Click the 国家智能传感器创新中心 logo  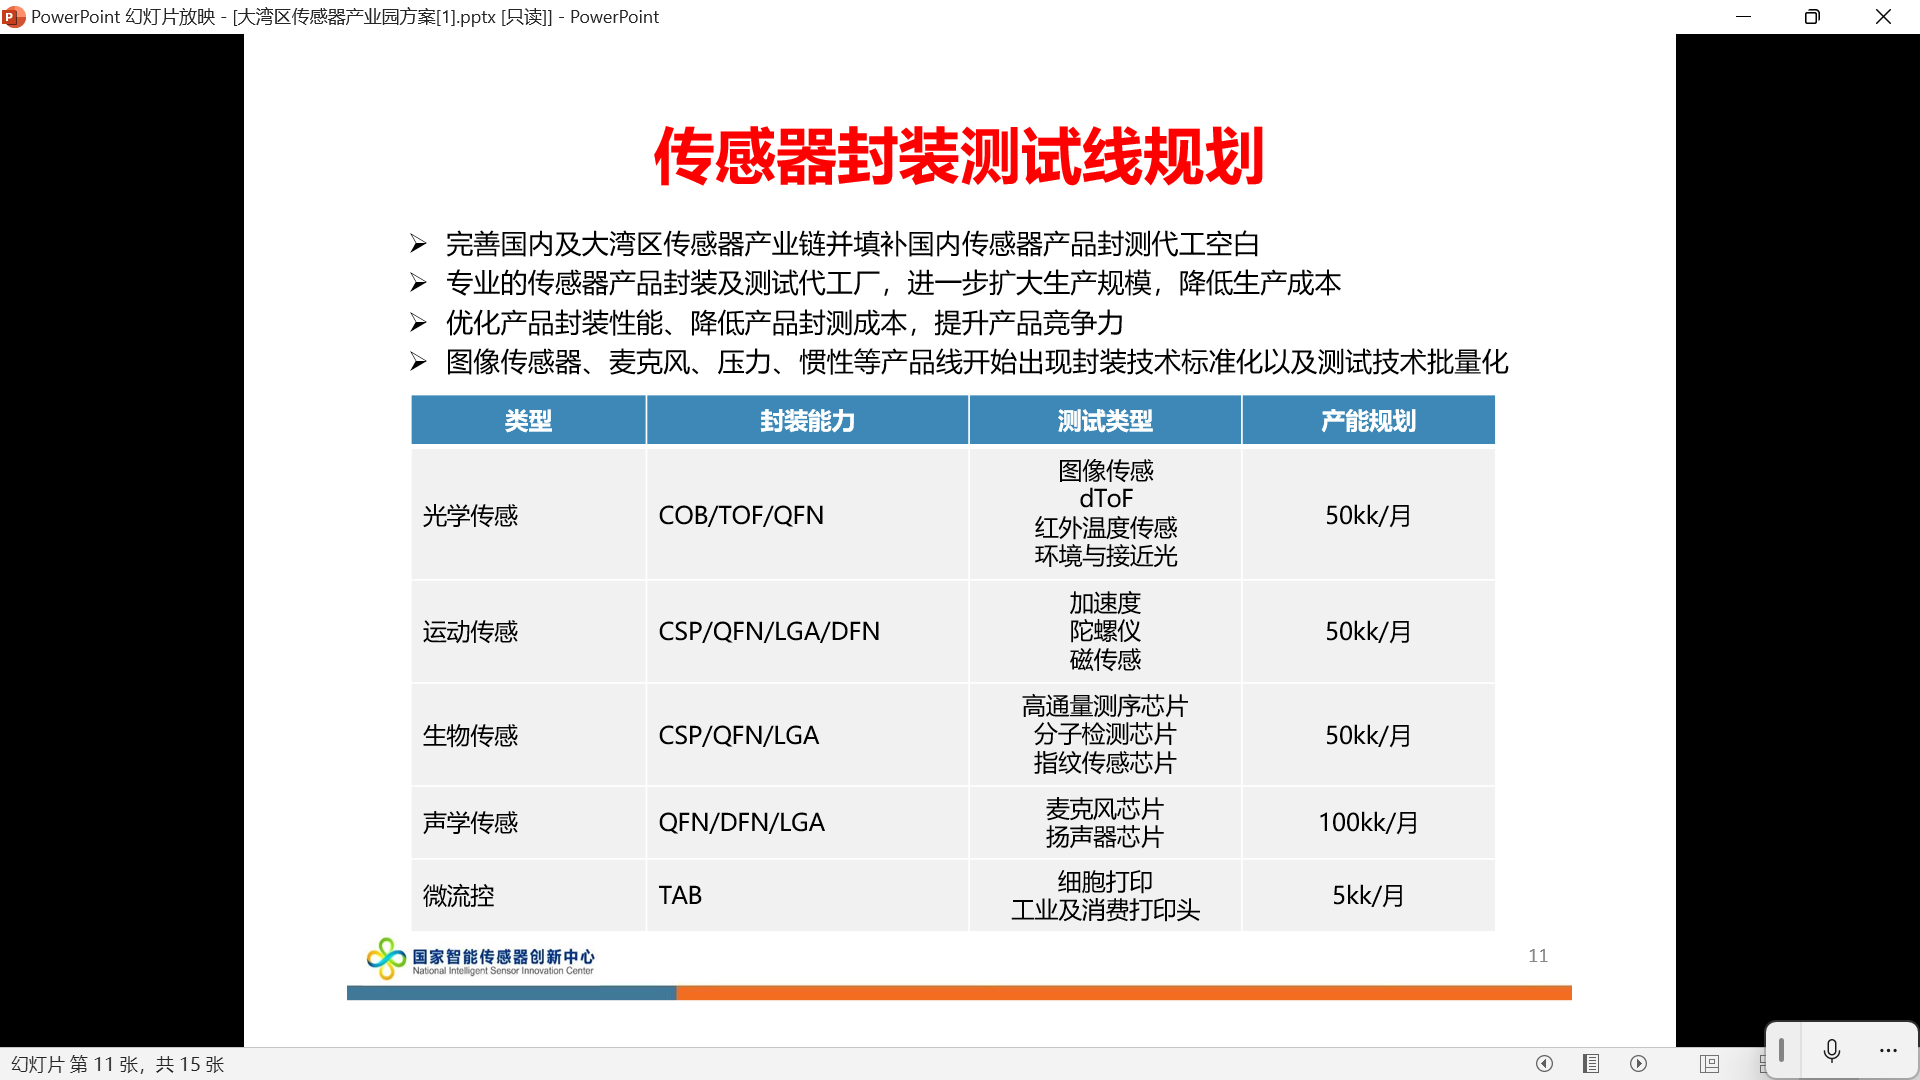click(x=481, y=959)
